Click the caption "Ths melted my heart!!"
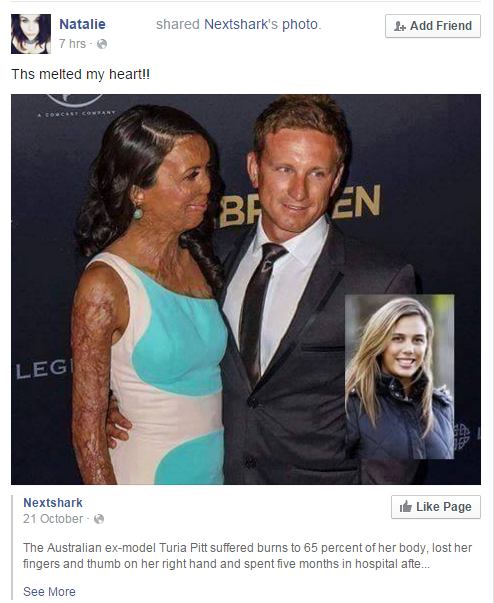Viewport: 494px width, 603px height. tap(80, 74)
